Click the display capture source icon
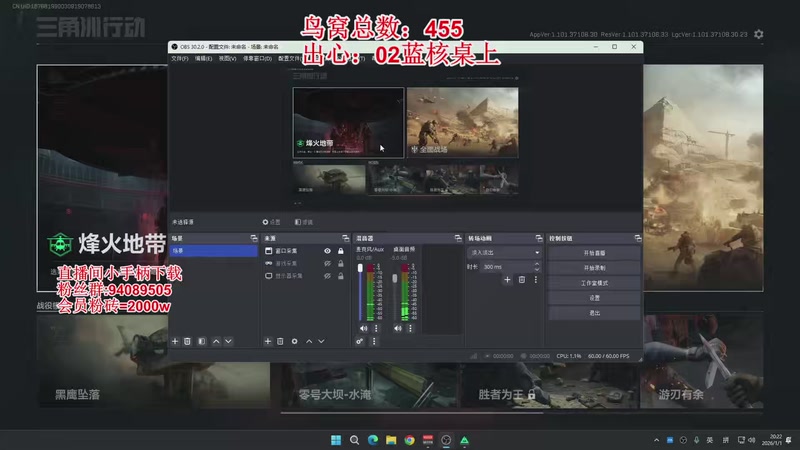This screenshot has width=800, height=450. coord(268,276)
